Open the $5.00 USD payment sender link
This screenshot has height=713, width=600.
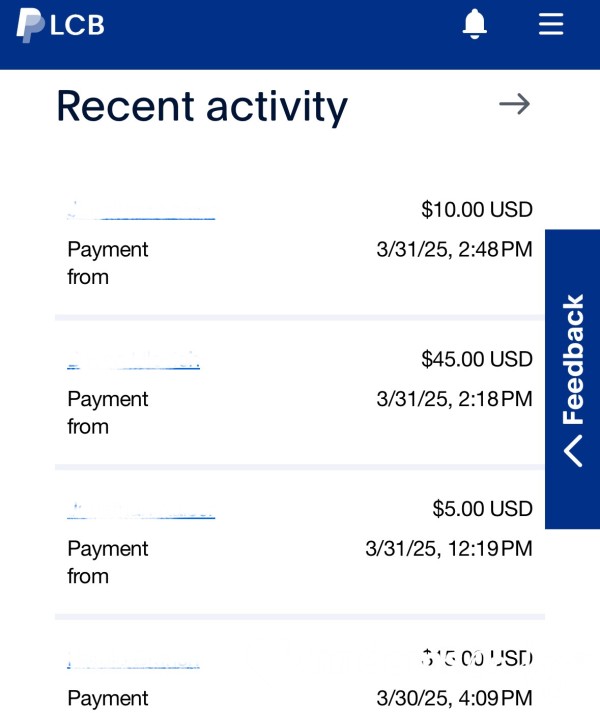[141, 510]
